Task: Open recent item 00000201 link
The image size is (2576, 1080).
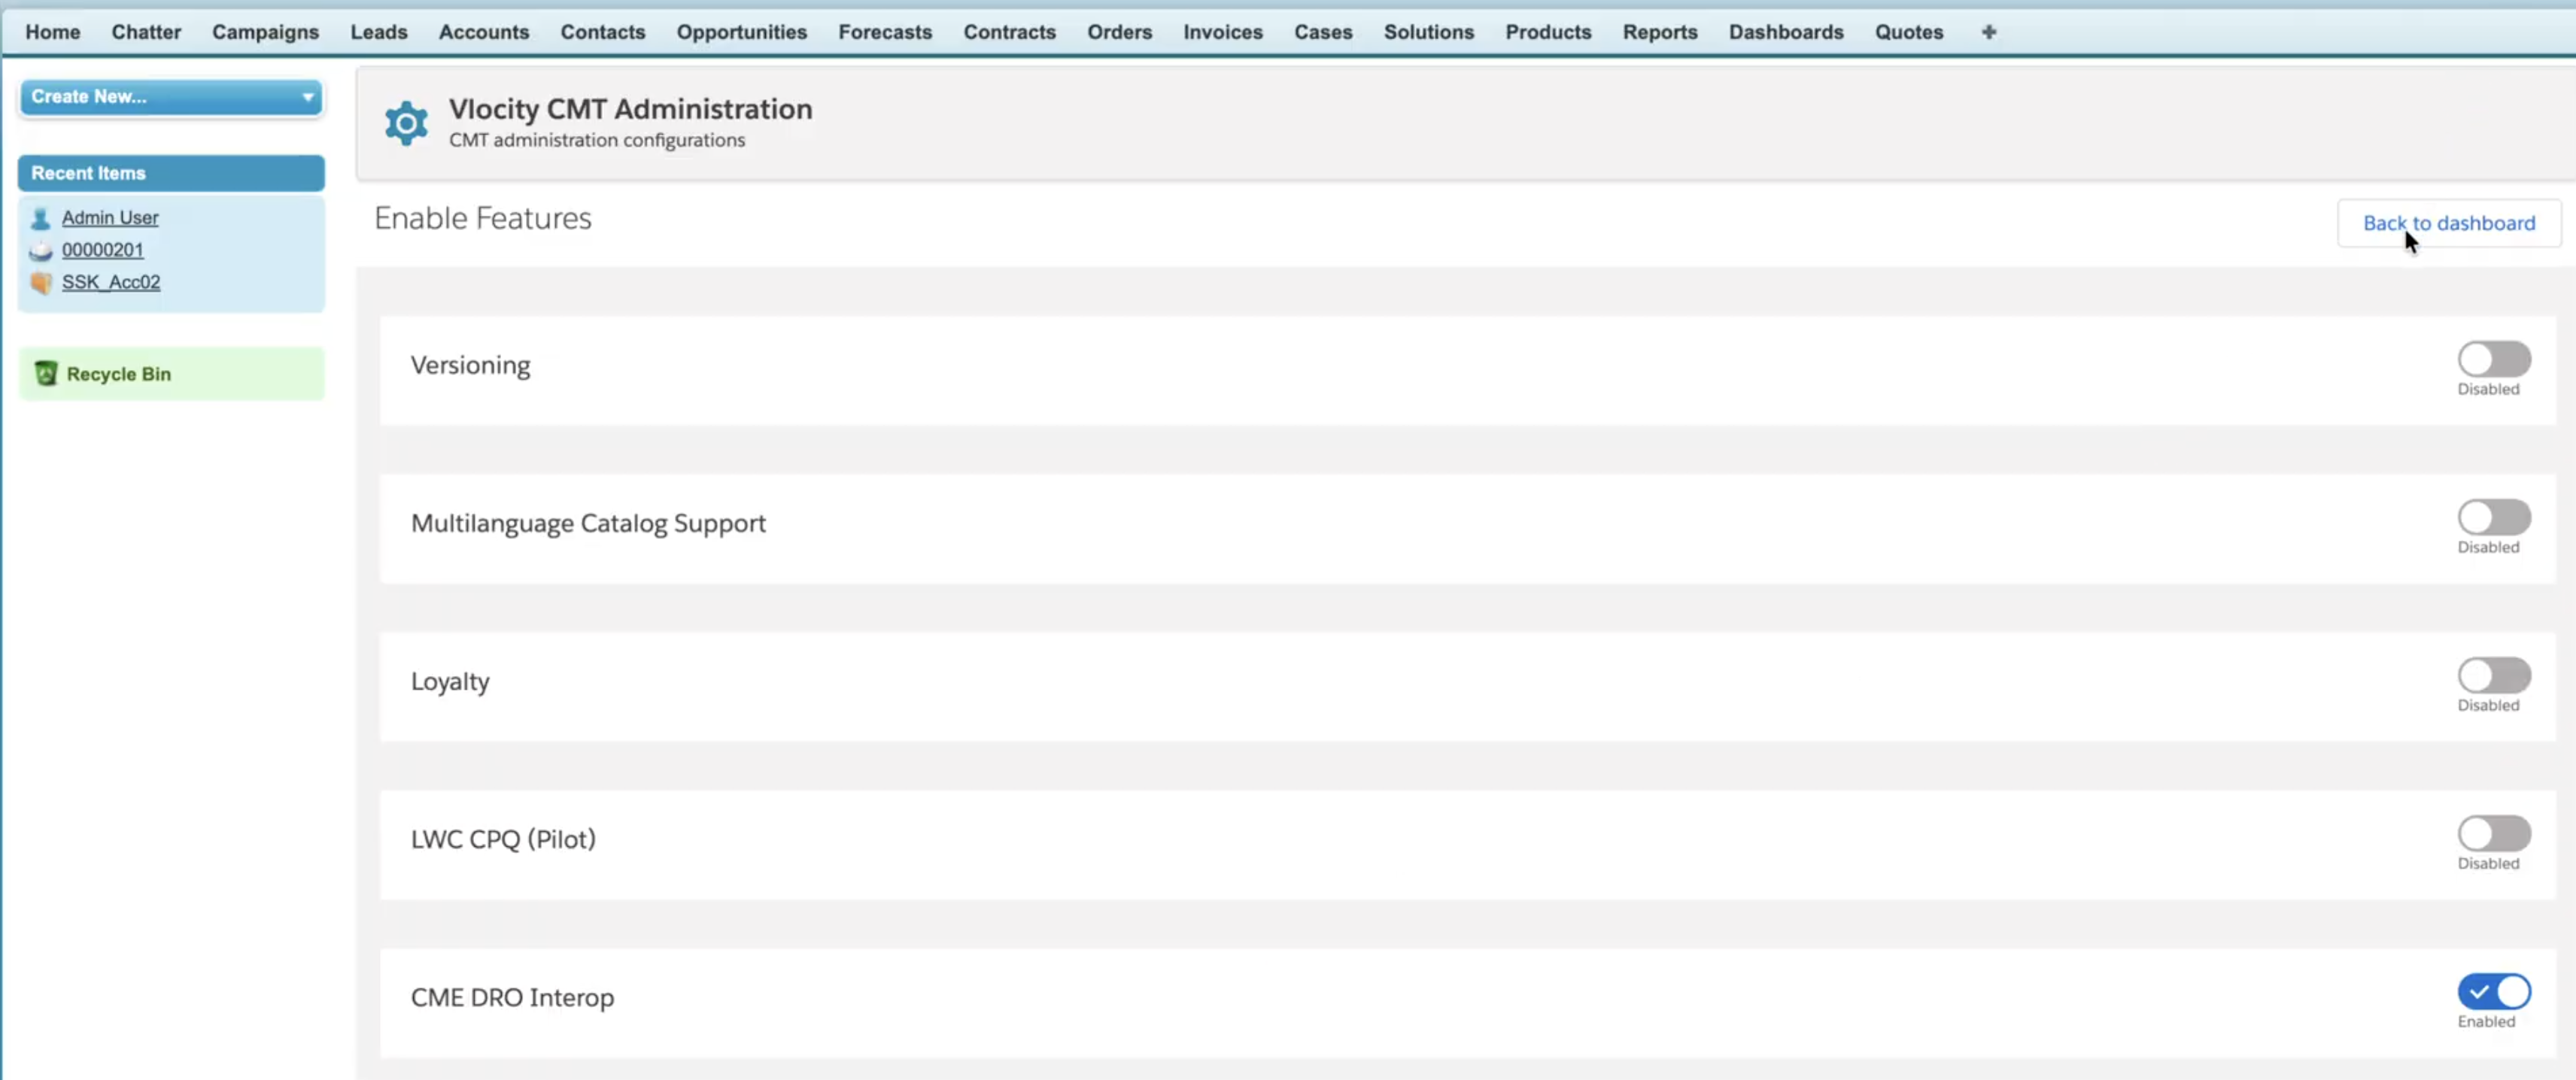Action: pos(103,250)
